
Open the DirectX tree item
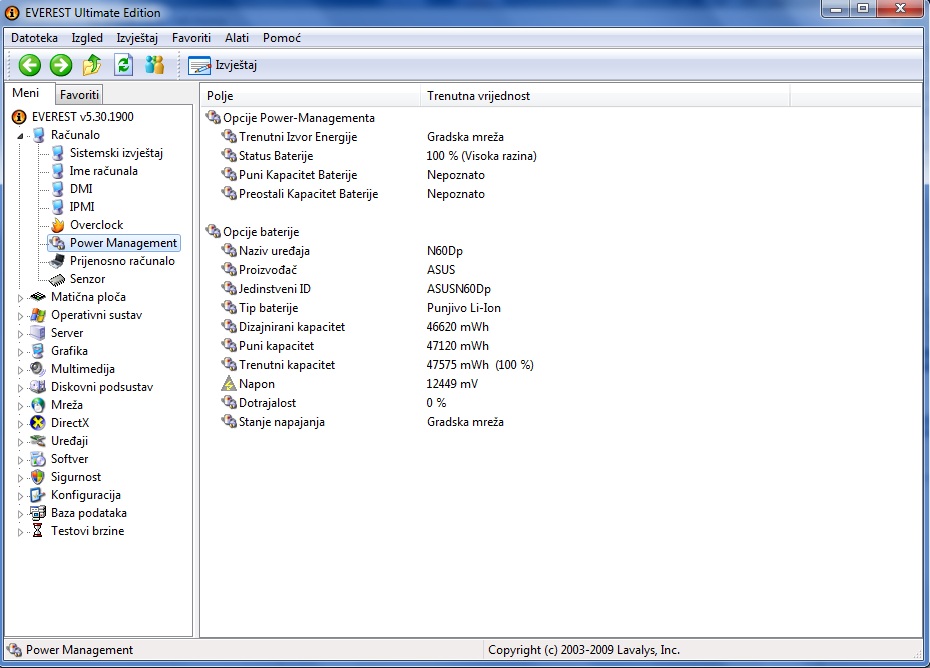click(70, 423)
